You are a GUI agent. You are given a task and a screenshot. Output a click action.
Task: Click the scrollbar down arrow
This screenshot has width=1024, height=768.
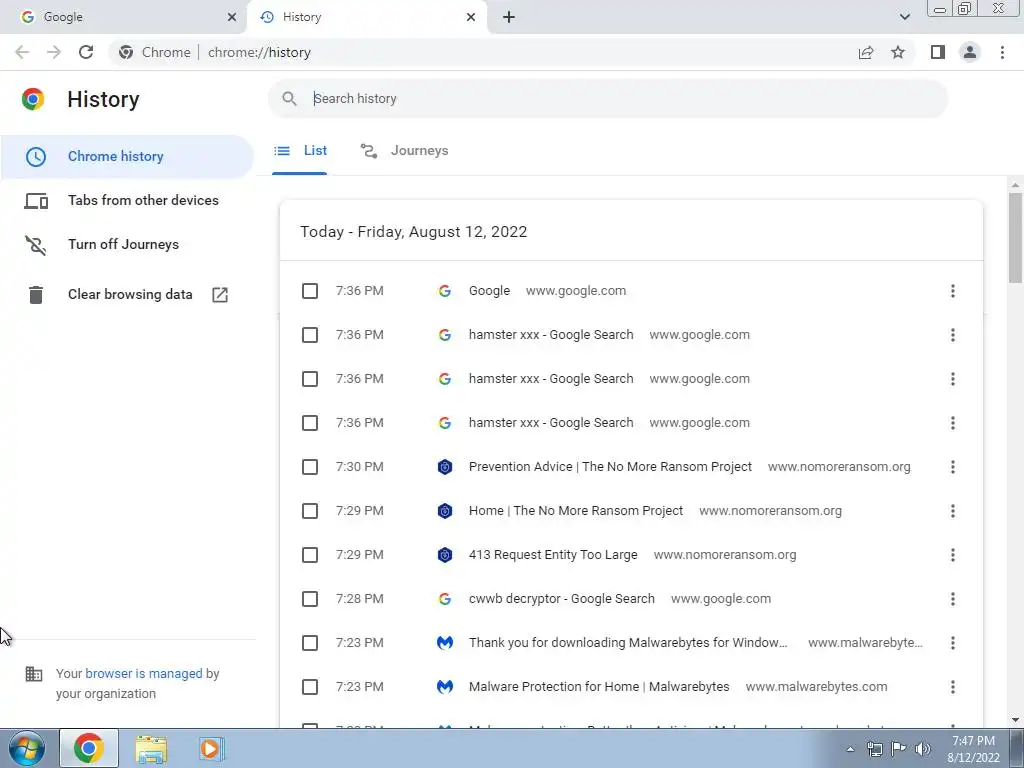(1015, 720)
